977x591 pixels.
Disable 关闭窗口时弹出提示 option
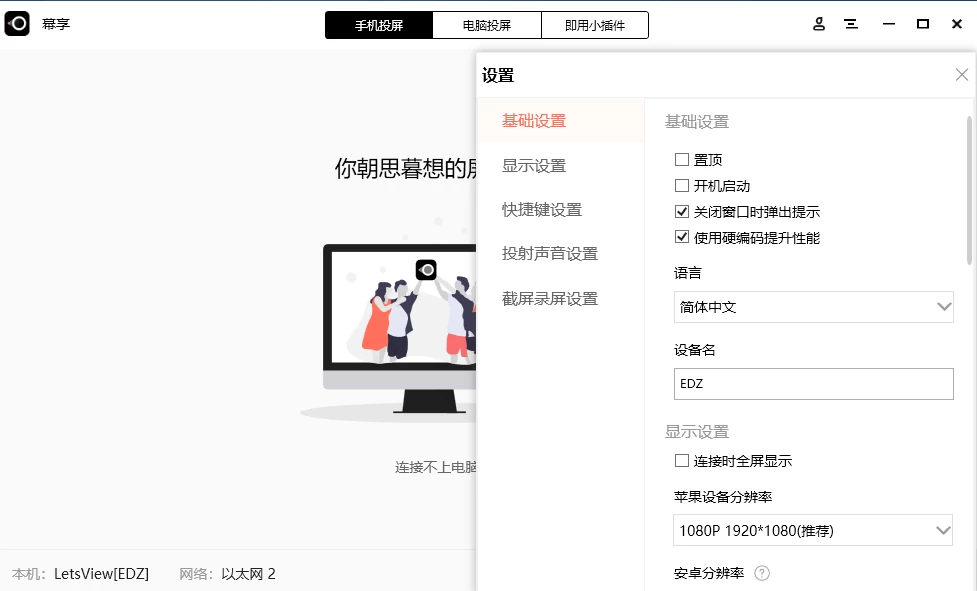pyautogui.click(x=681, y=211)
